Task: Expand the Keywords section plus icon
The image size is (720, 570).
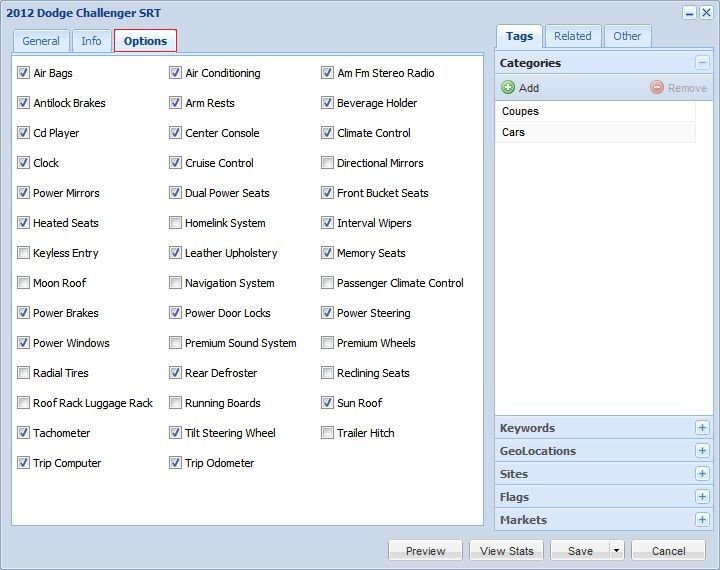Action: [x=702, y=428]
